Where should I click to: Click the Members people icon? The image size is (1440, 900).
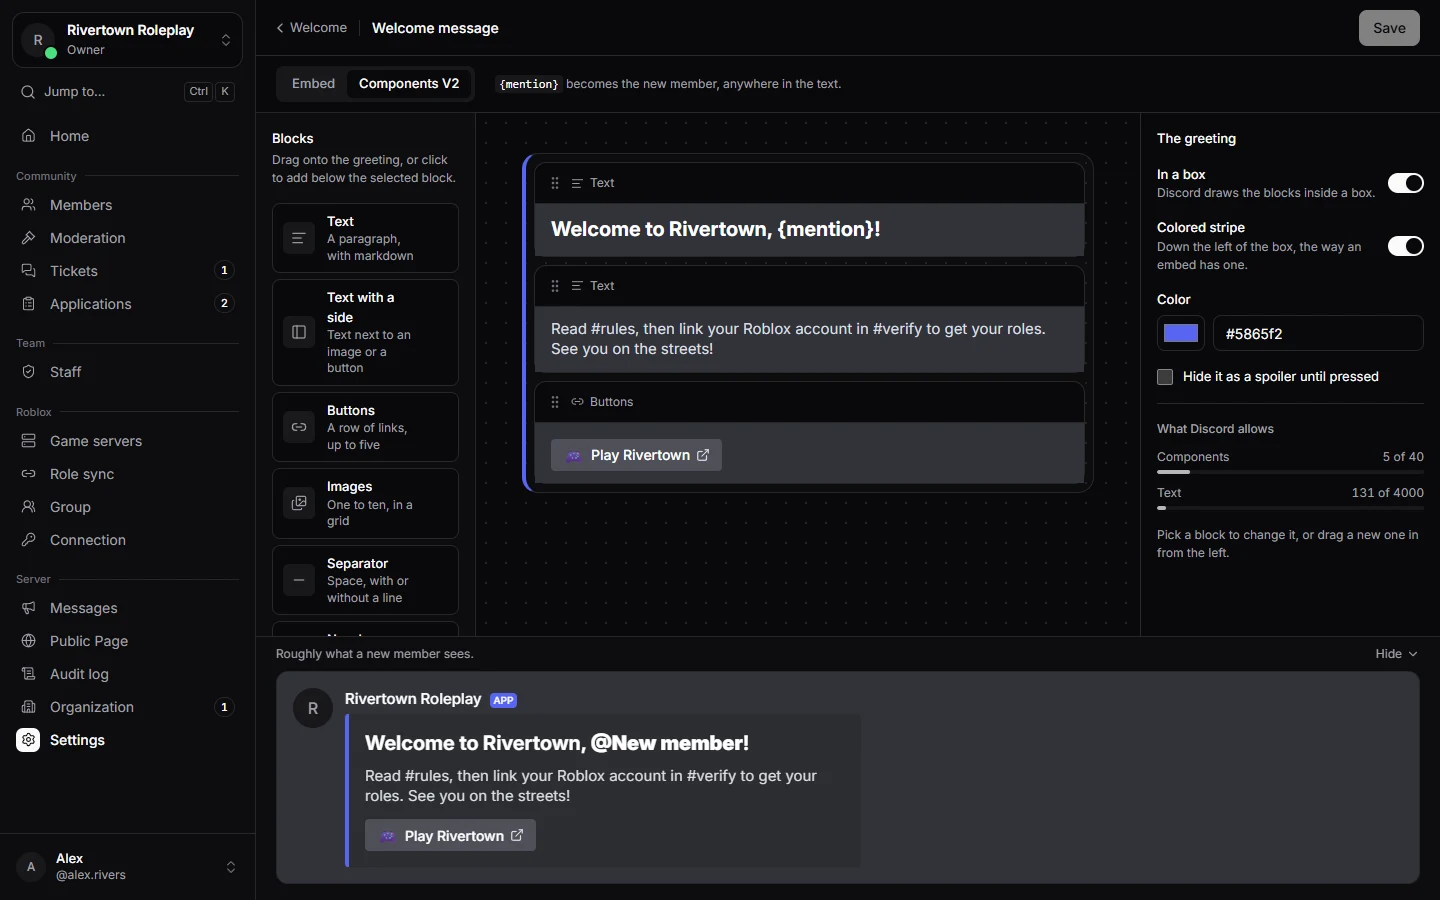pyautogui.click(x=29, y=205)
